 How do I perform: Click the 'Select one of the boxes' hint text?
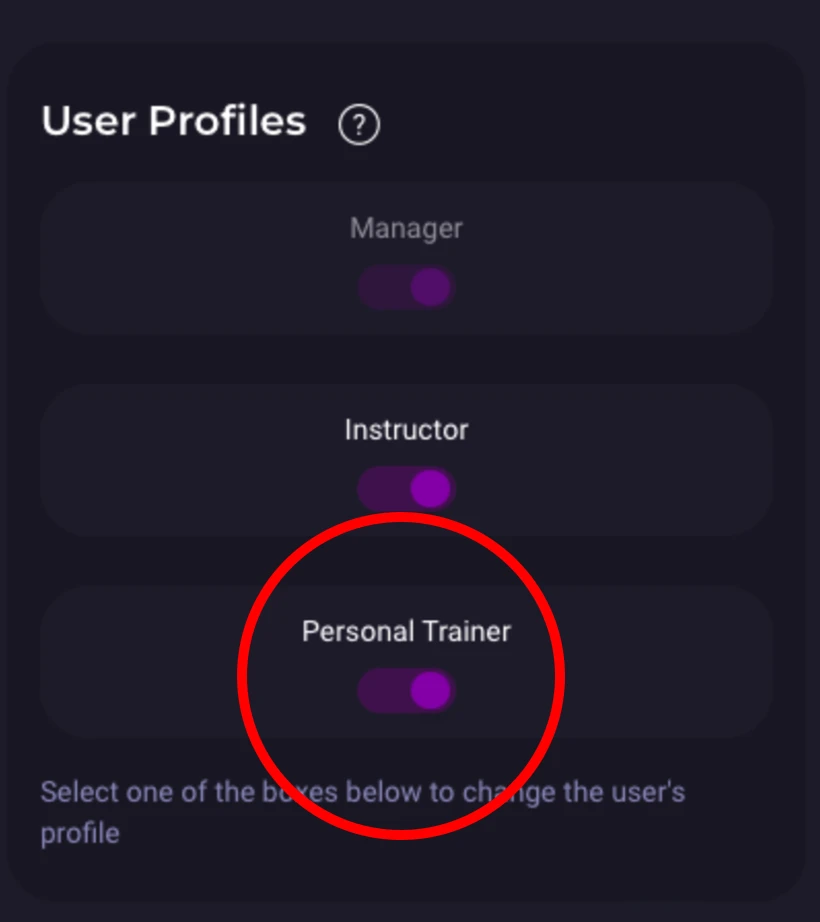(362, 793)
